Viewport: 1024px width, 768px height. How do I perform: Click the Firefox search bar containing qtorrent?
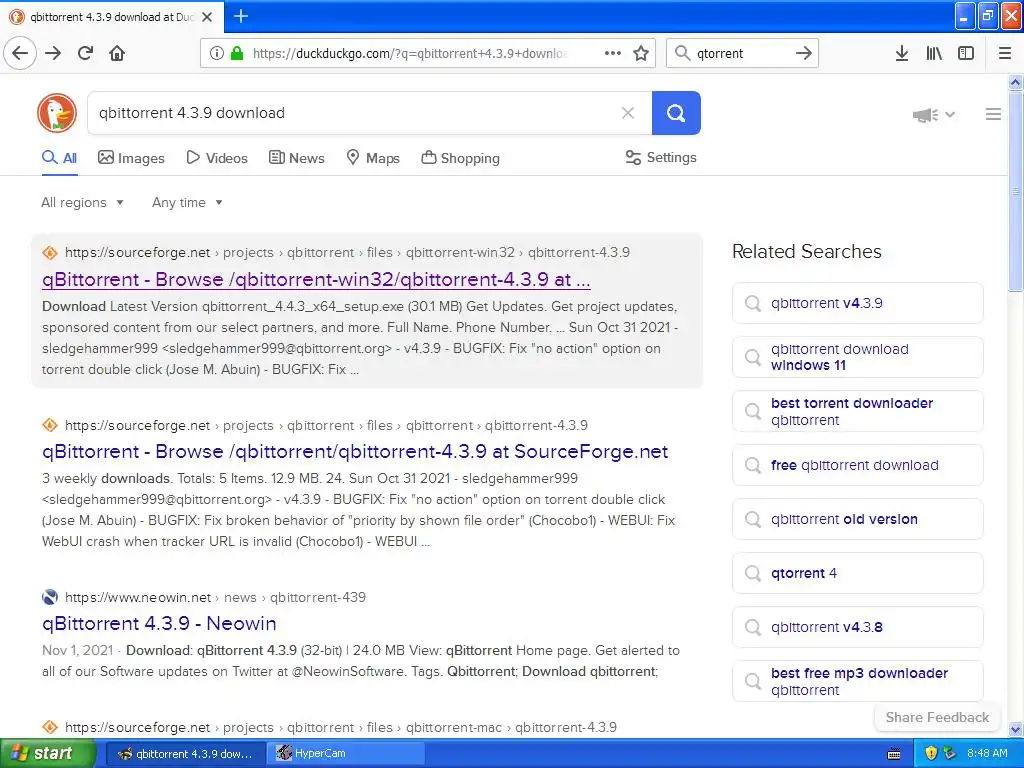(742, 53)
